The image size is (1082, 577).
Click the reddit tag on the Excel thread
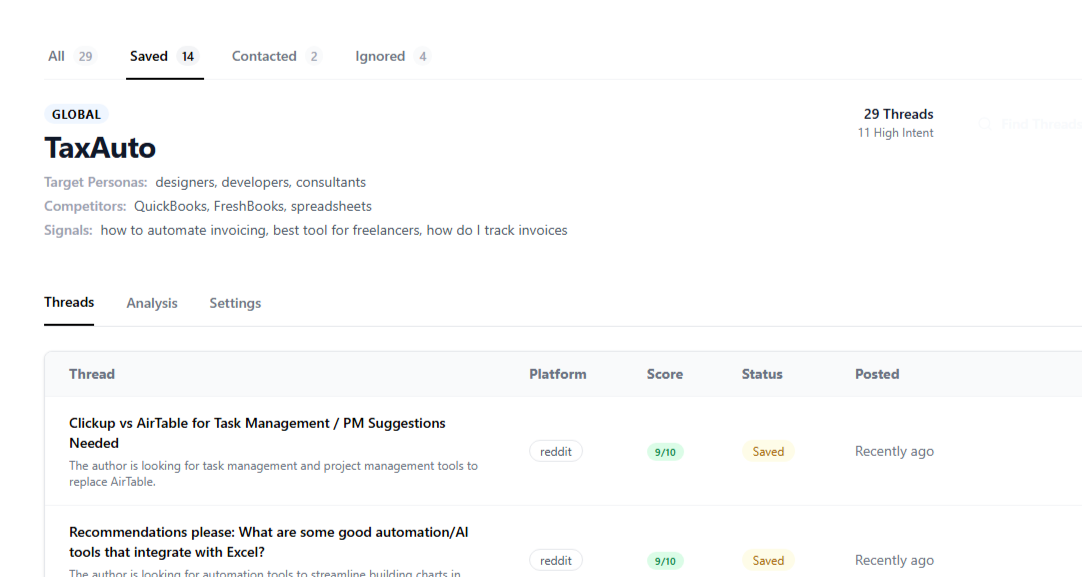(x=556, y=560)
